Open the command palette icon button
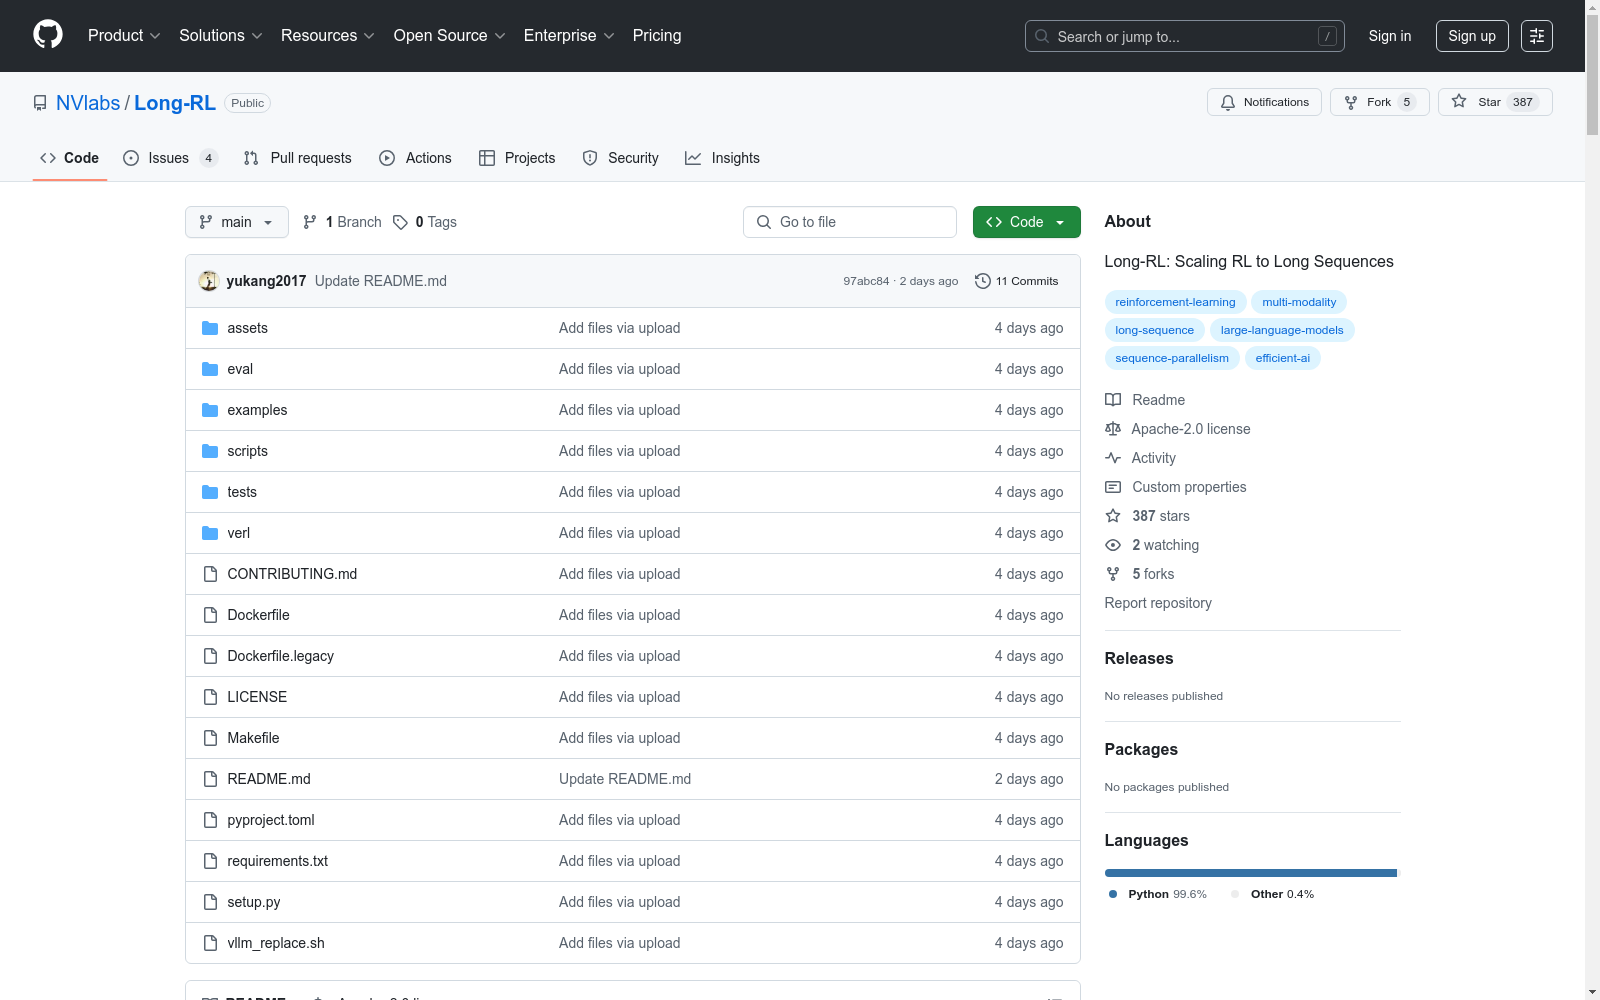Viewport: 1600px width, 1000px height. click(1537, 36)
